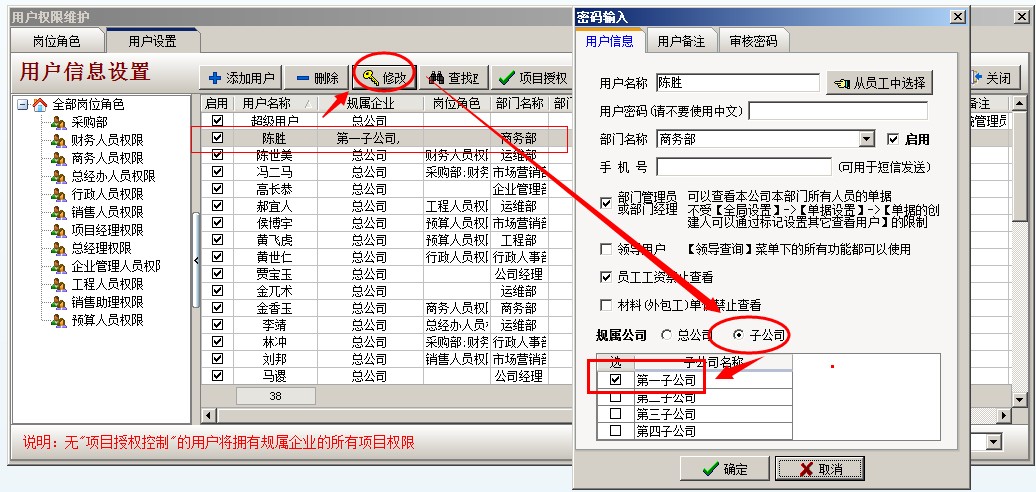Viewport: 1036px width, 492px height.
Task: Toggle the 启用 checkbox beside department name
Action: 894,139
